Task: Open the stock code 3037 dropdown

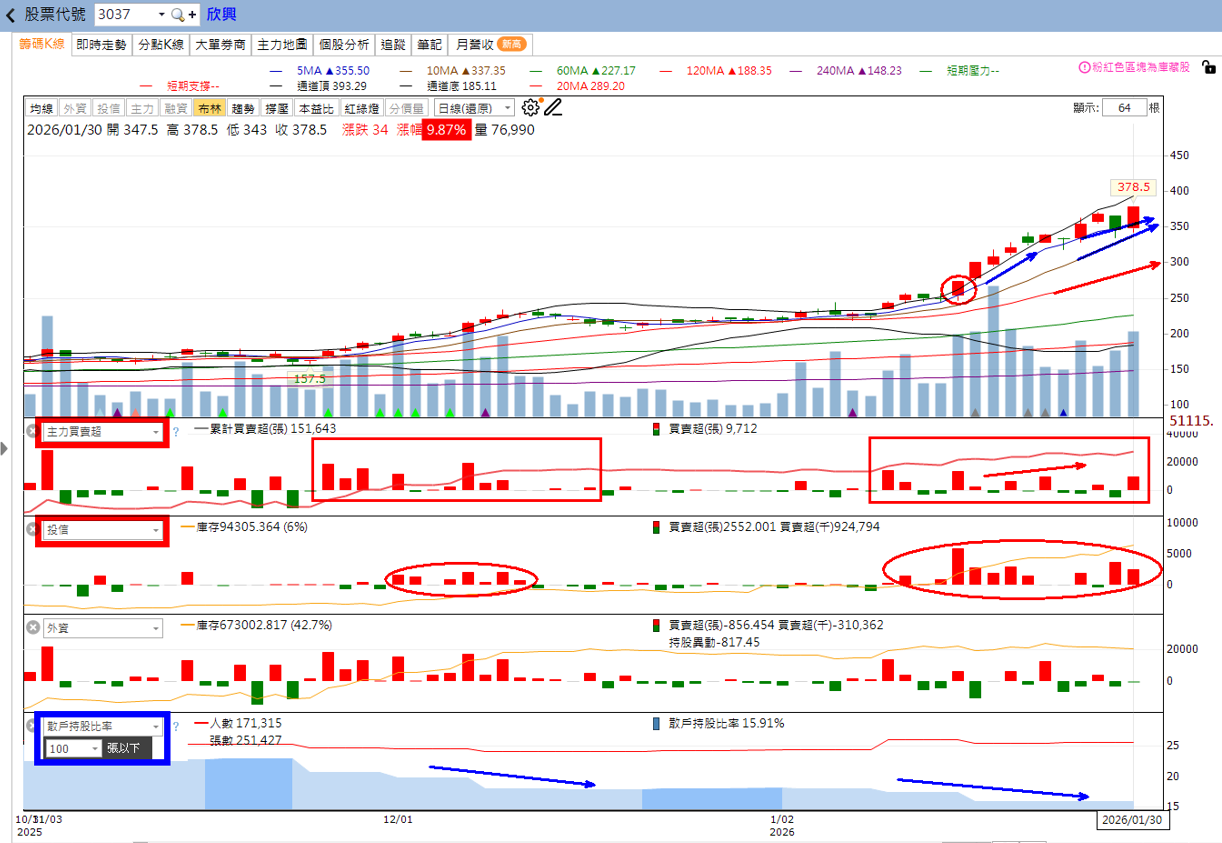Action: pyautogui.click(x=161, y=15)
